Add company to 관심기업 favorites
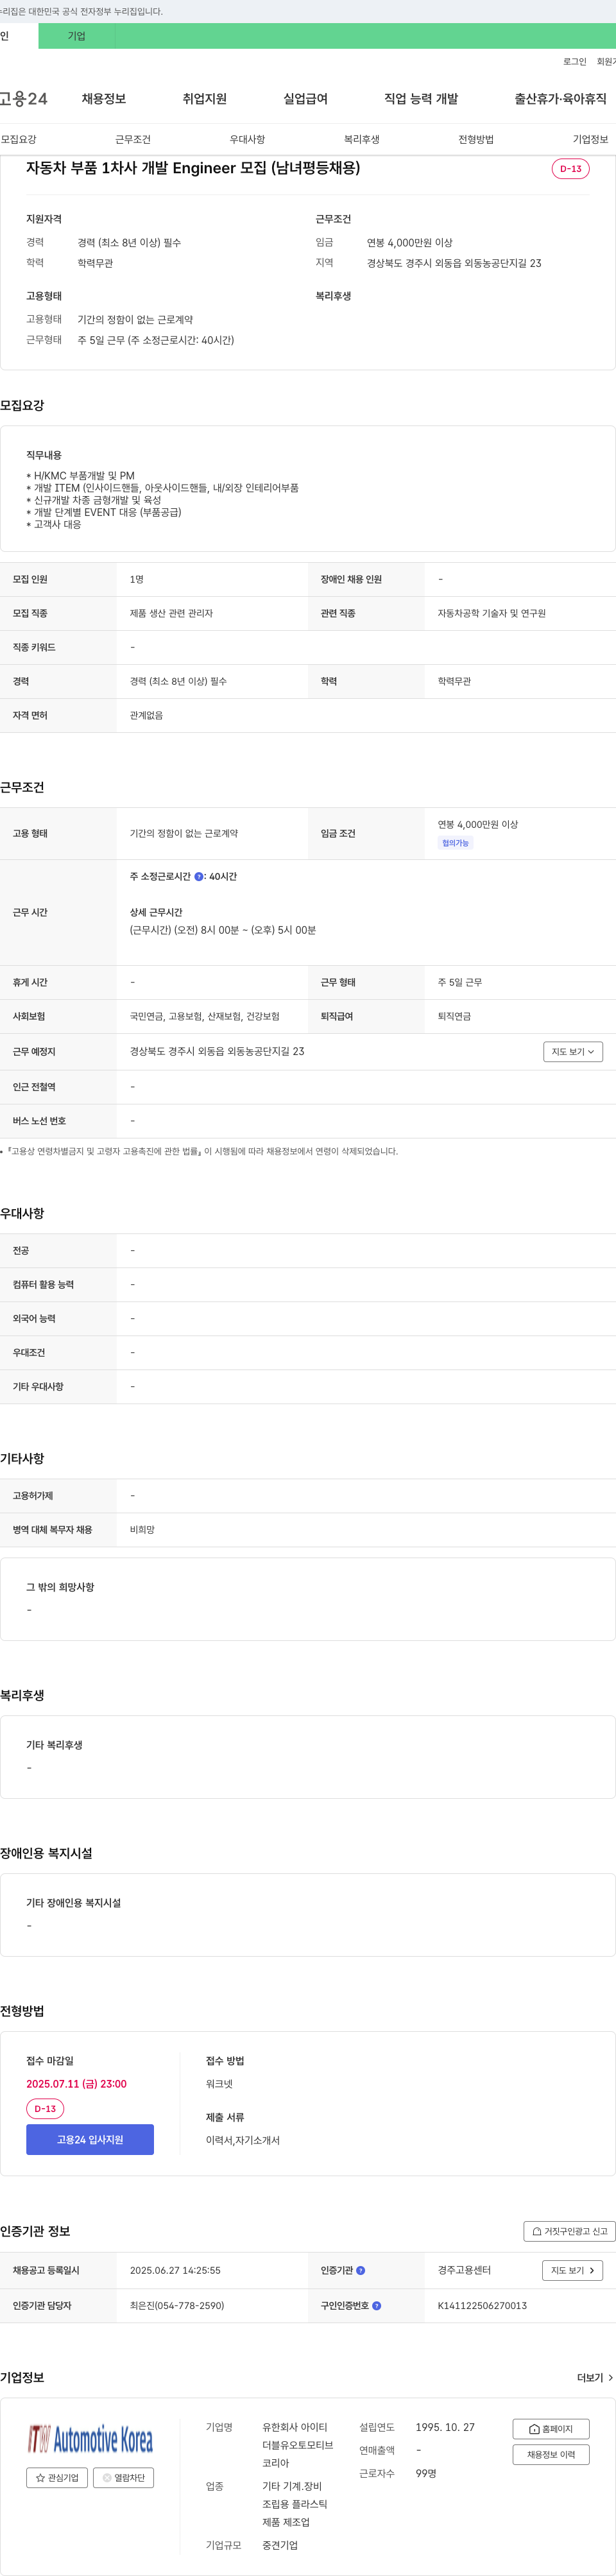The width and height of the screenshot is (616, 2576). (57, 2477)
